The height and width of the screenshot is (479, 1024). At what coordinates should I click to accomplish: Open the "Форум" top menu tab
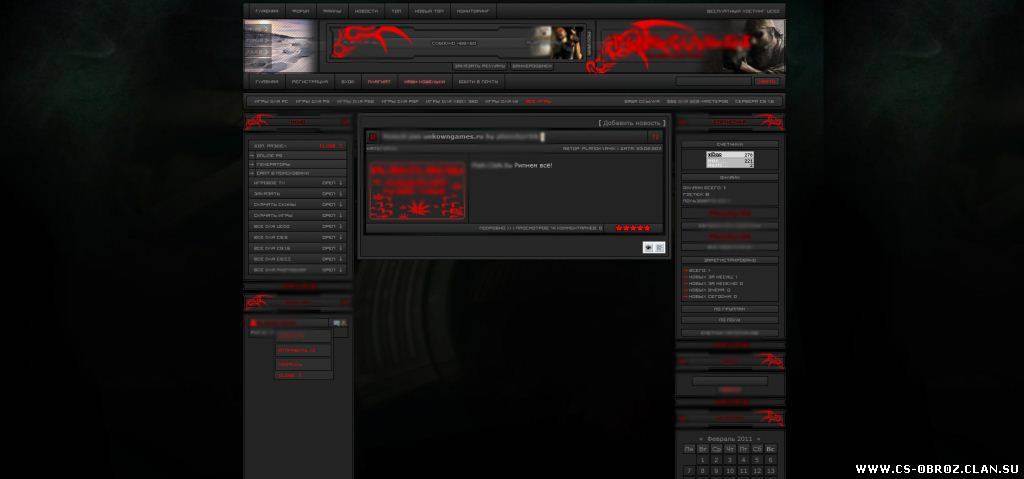[300, 11]
